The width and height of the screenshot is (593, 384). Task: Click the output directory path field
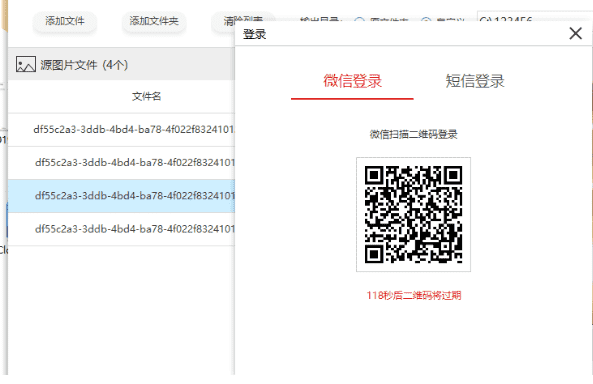(535, 18)
